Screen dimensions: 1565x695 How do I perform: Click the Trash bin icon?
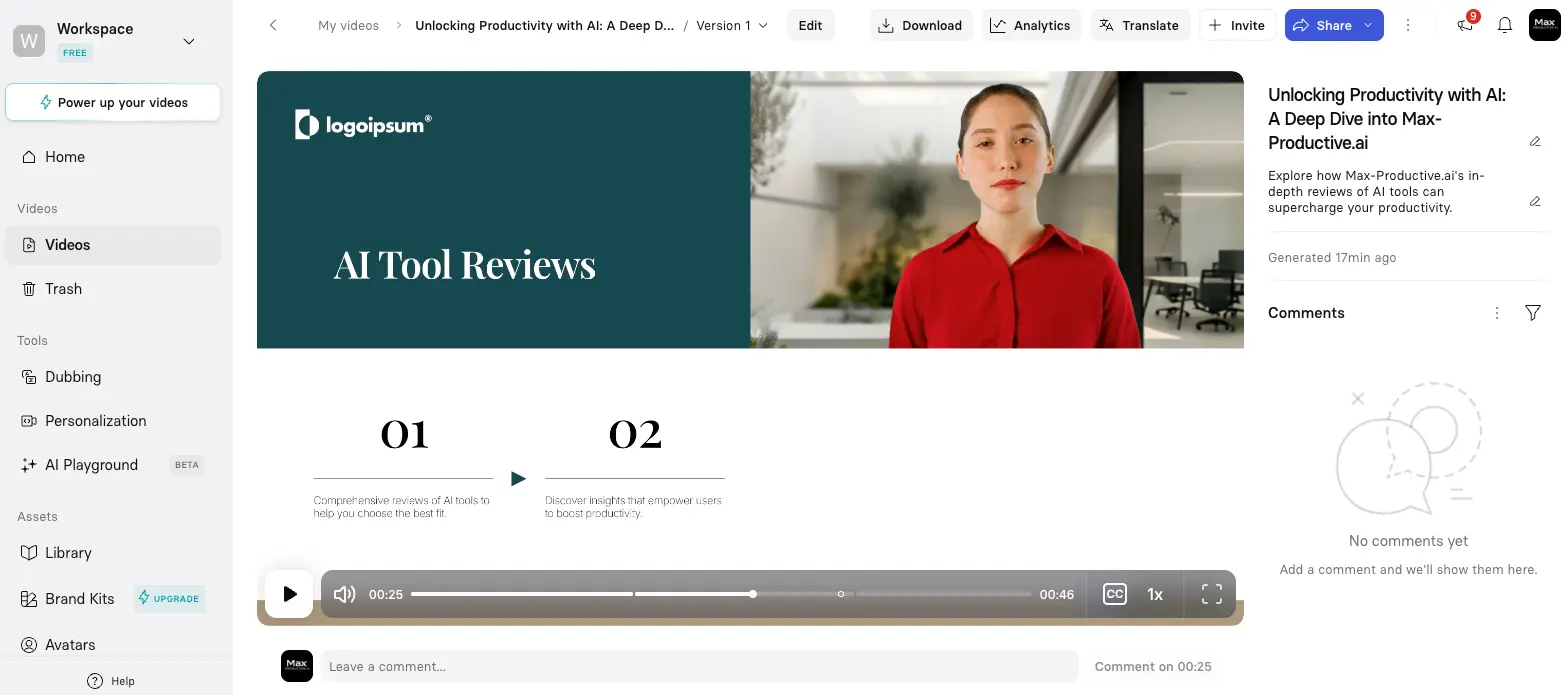(x=29, y=289)
